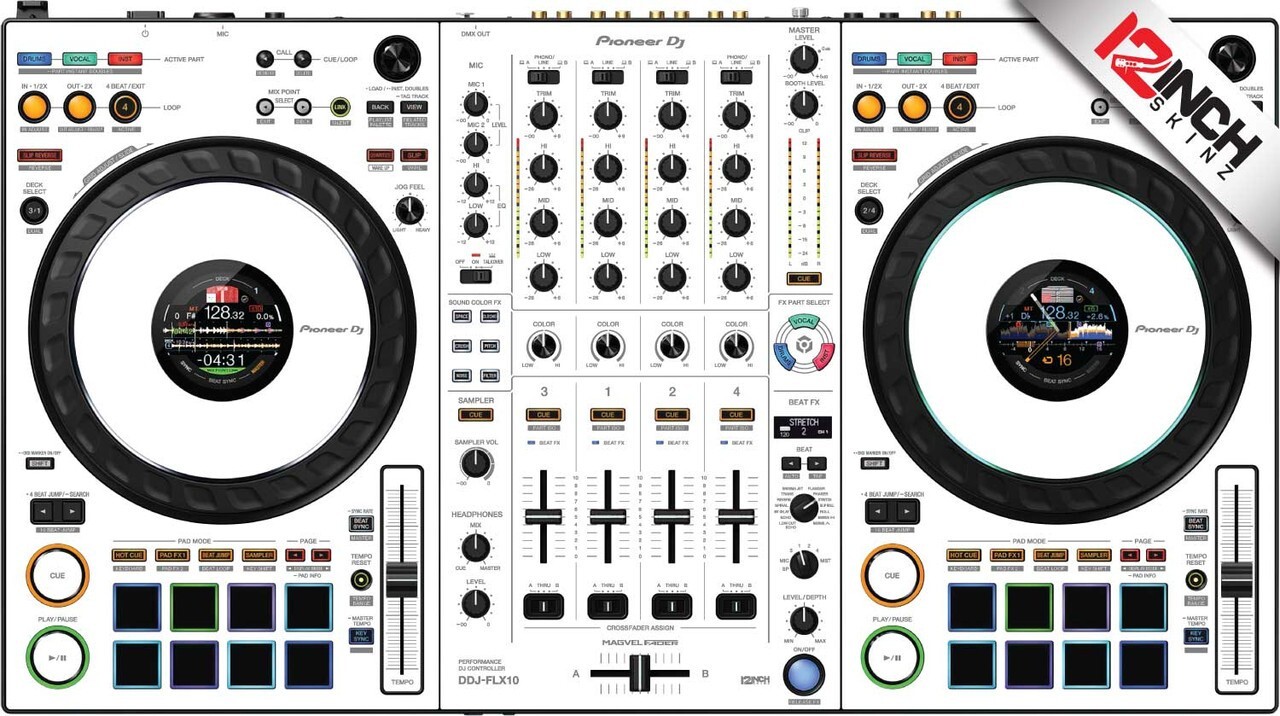1280x716 pixels.
Task: Select left deck BEAT JUMP pad mode
Action: coord(215,555)
